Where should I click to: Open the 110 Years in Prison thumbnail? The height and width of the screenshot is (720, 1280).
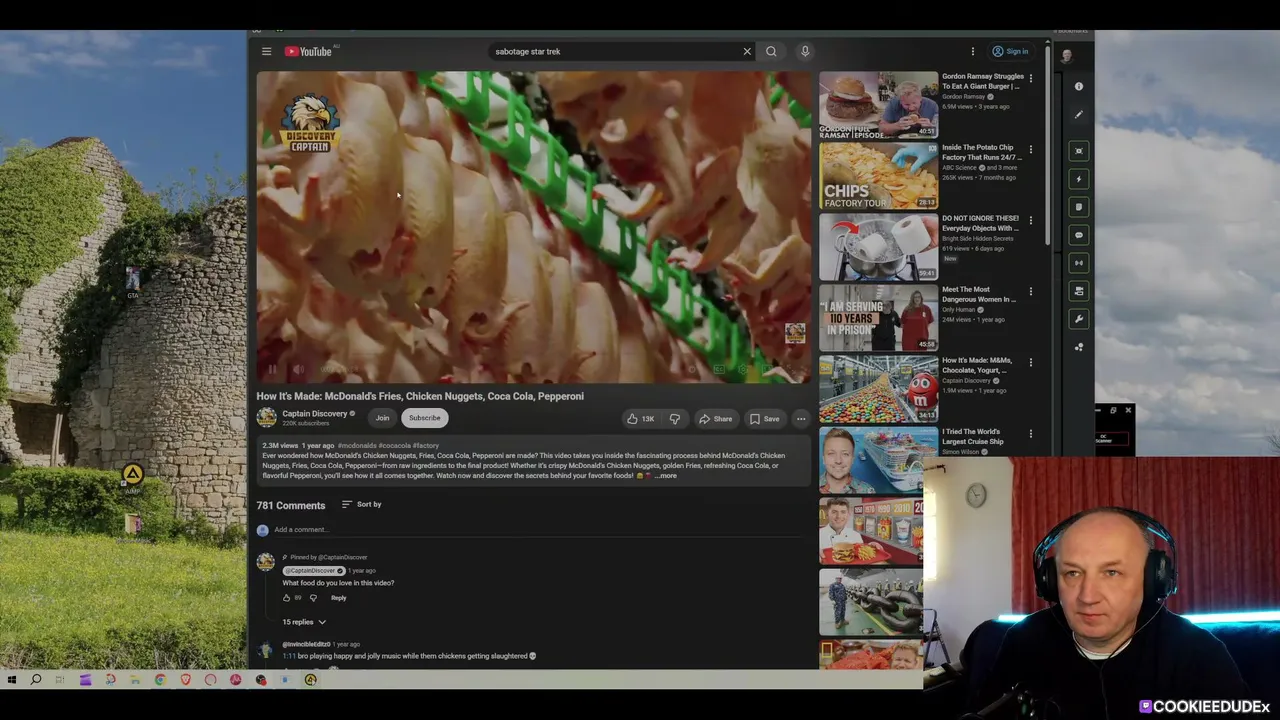pos(879,317)
